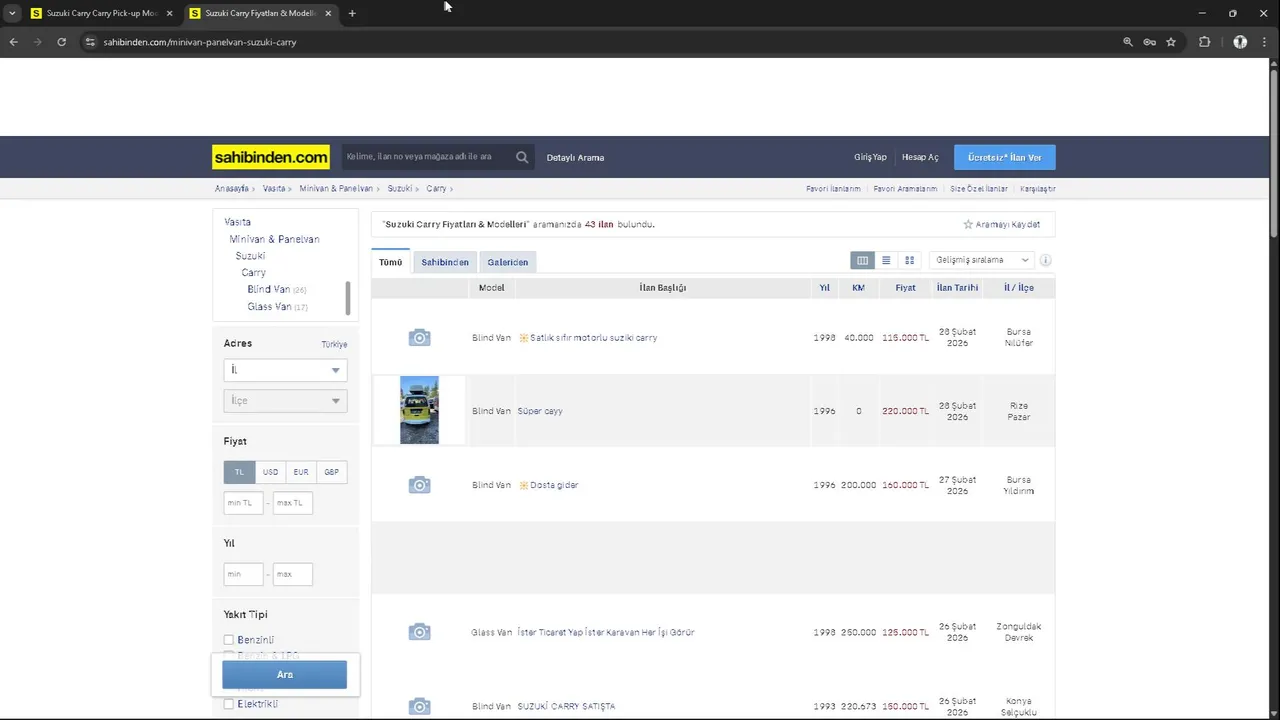Screen dimensions: 1280x720
Task: Open browser extensions puzzle icon
Action: click(x=1204, y=42)
